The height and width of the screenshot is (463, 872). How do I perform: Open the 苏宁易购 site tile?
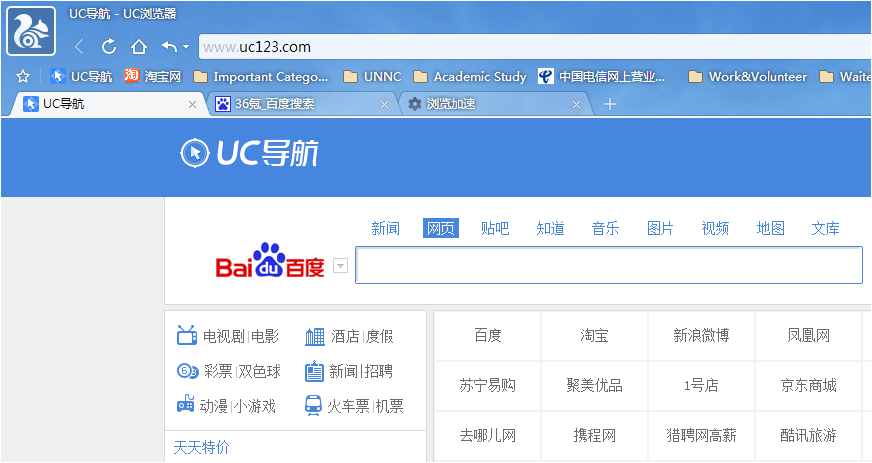pyautogui.click(x=487, y=386)
